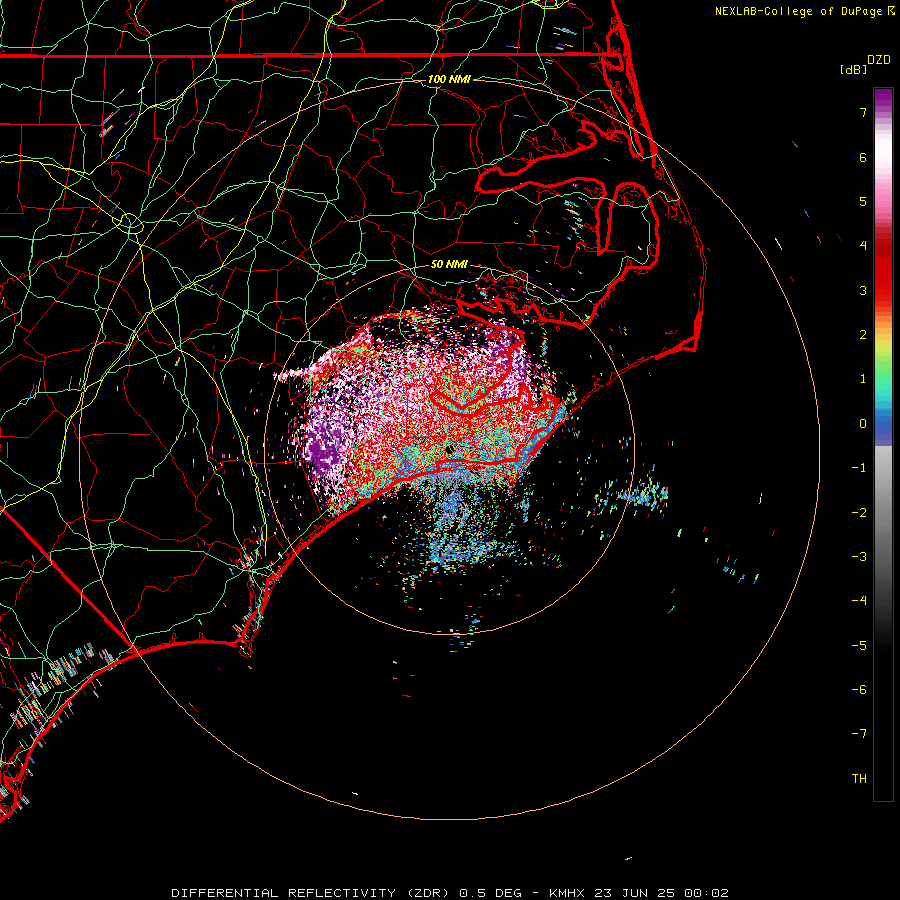Image resolution: width=900 pixels, height=900 pixels.
Task: Click the -5 value on the color scale
Action: (x=859, y=646)
